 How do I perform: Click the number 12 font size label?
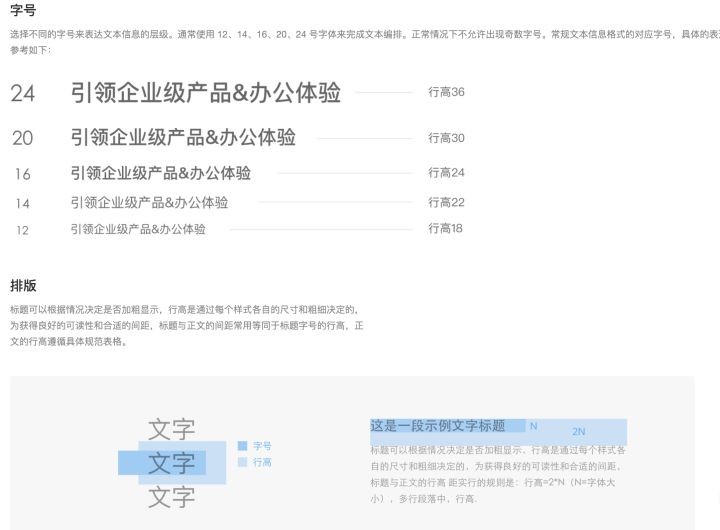(22, 230)
